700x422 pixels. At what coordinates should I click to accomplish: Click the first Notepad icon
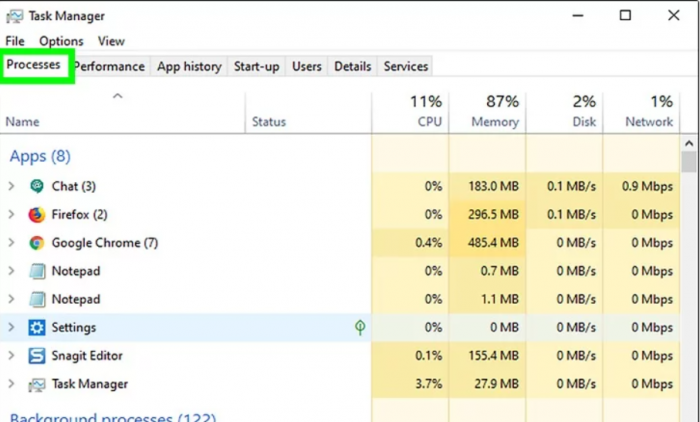coord(37,271)
